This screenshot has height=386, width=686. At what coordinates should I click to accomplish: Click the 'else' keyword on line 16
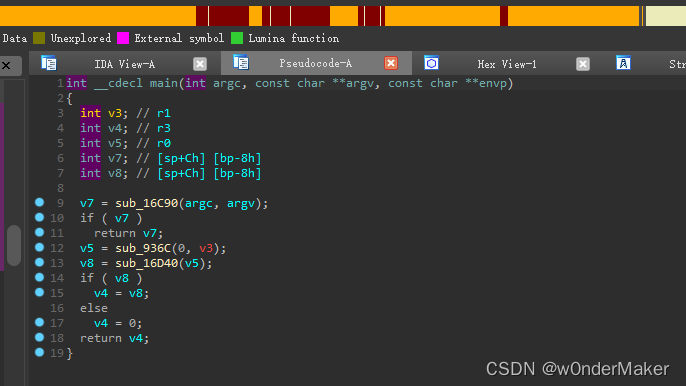[x=94, y=308]
